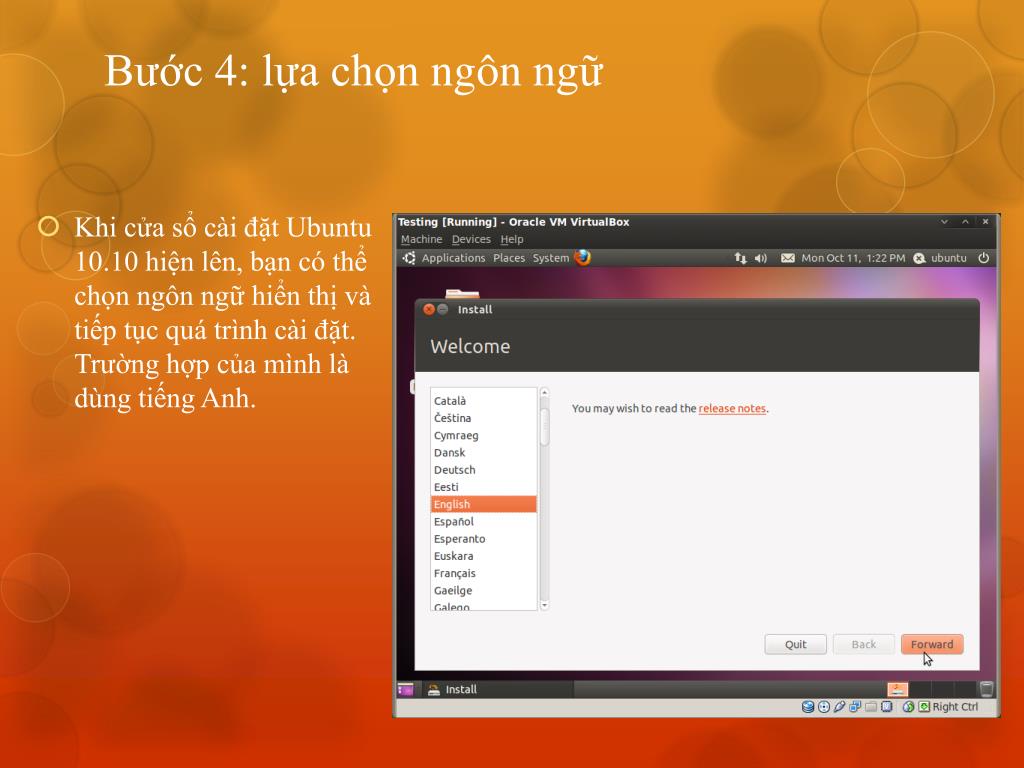The image size is (1024, 768).
Task: Close the Install window with red button
Action: click(x=428, y=309)
